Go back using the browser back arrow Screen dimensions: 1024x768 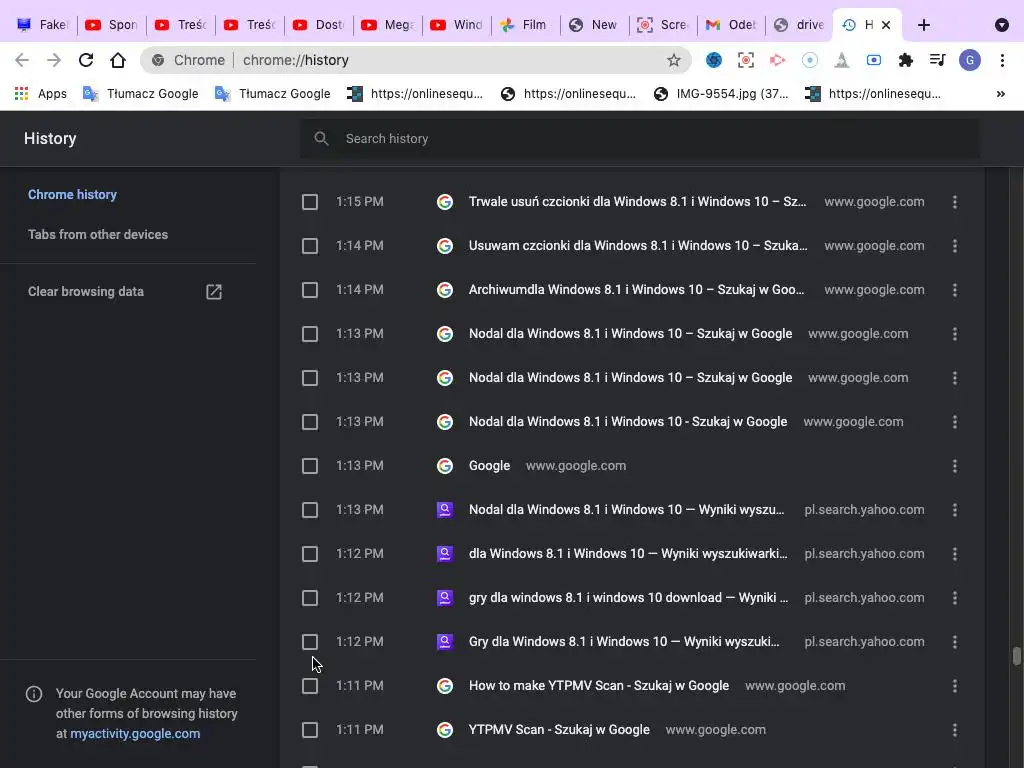[22, 60]
